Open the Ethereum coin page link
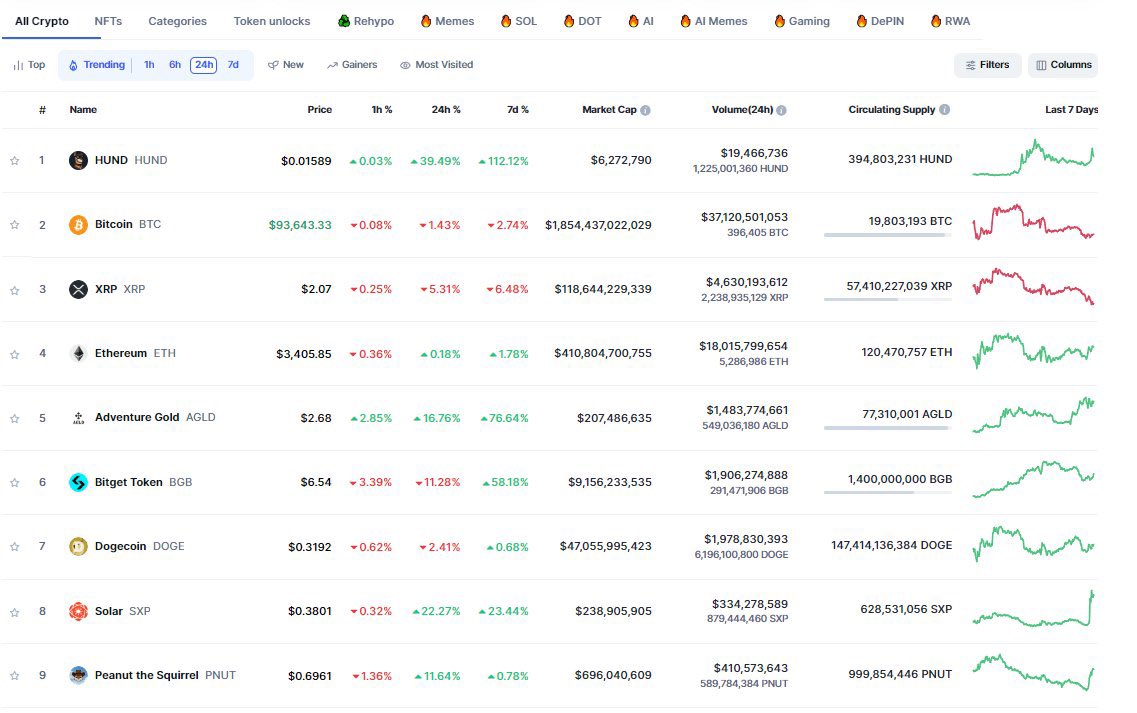 [136, 353]
